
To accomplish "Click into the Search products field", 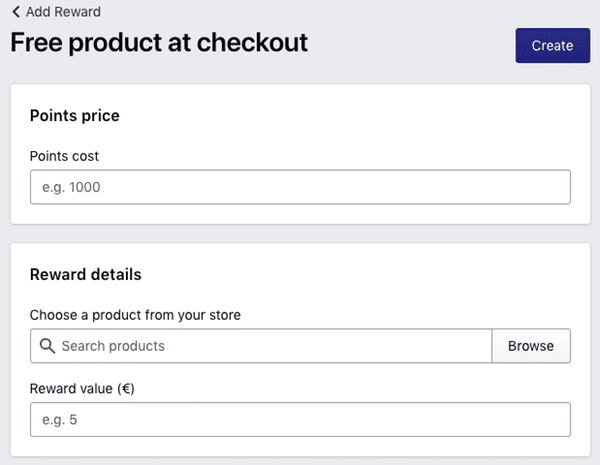I will coord(270,346).
